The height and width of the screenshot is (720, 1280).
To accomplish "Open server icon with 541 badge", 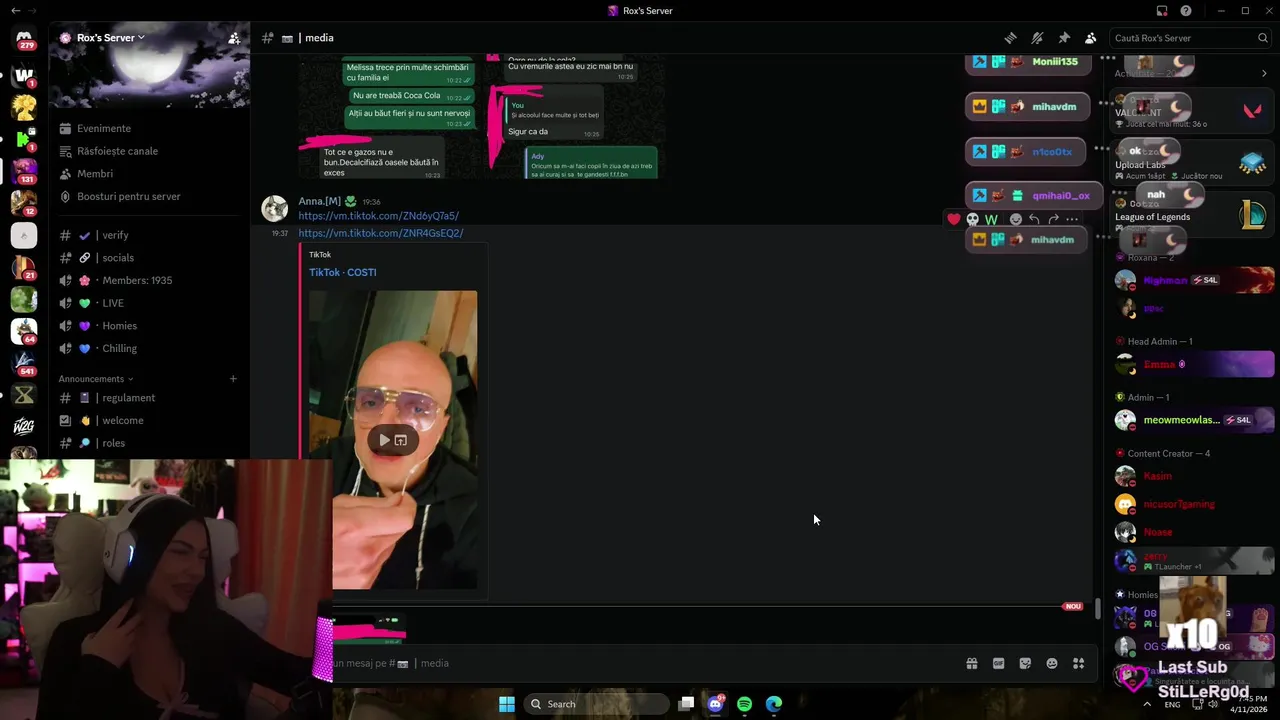I will [x=24, y=363].
